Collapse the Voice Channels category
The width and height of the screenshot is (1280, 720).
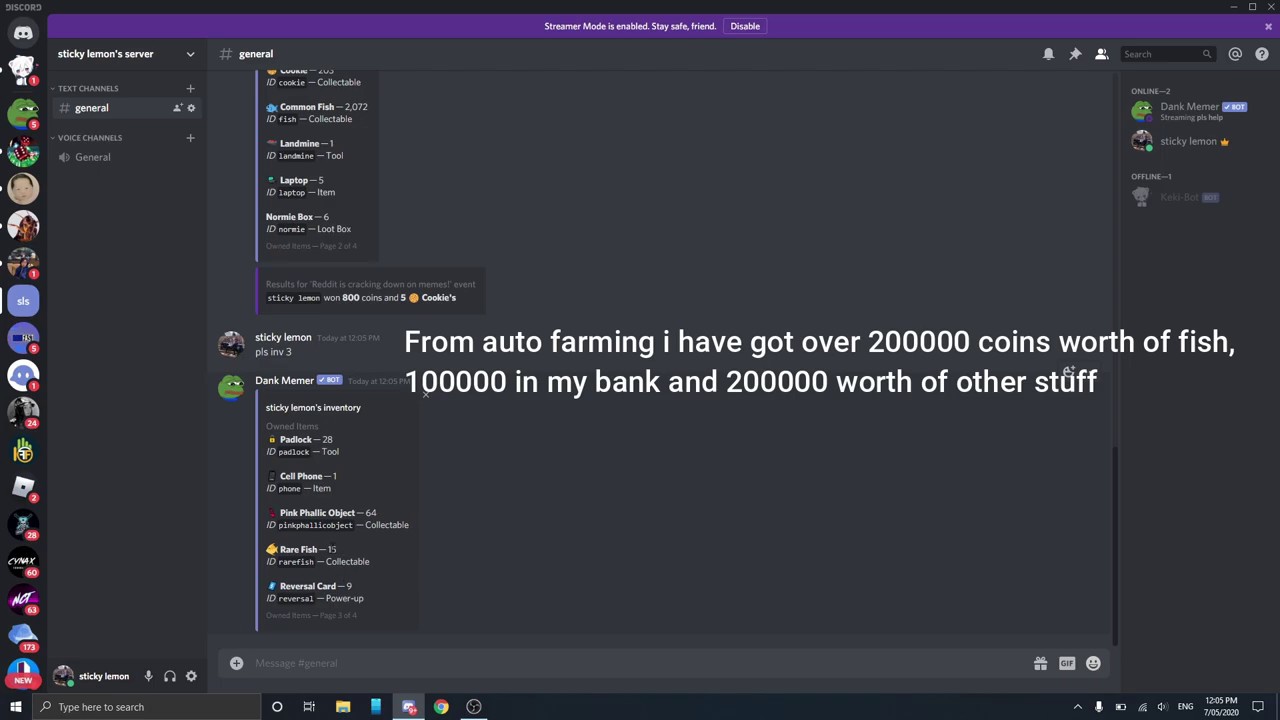click(x=89, y=138)
